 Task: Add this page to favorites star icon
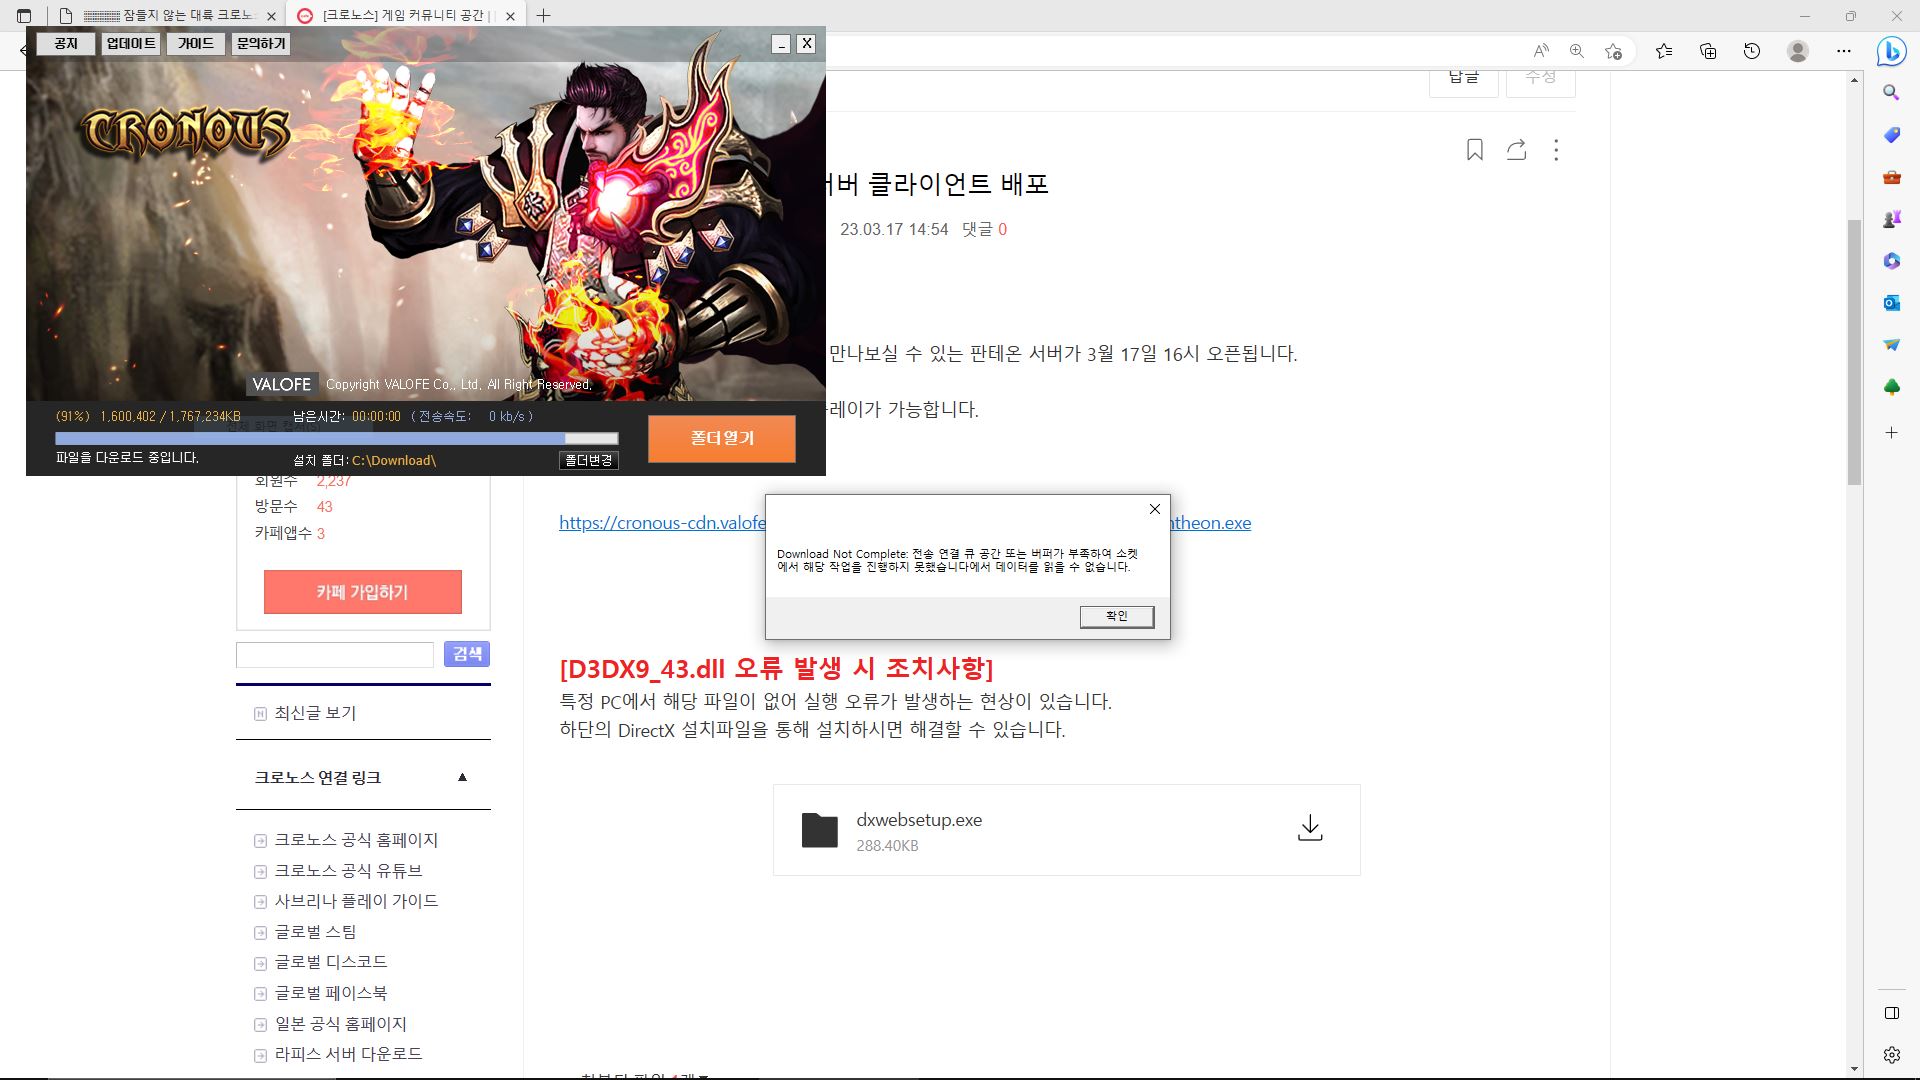pyautogui.click(x=1613, y=51)
